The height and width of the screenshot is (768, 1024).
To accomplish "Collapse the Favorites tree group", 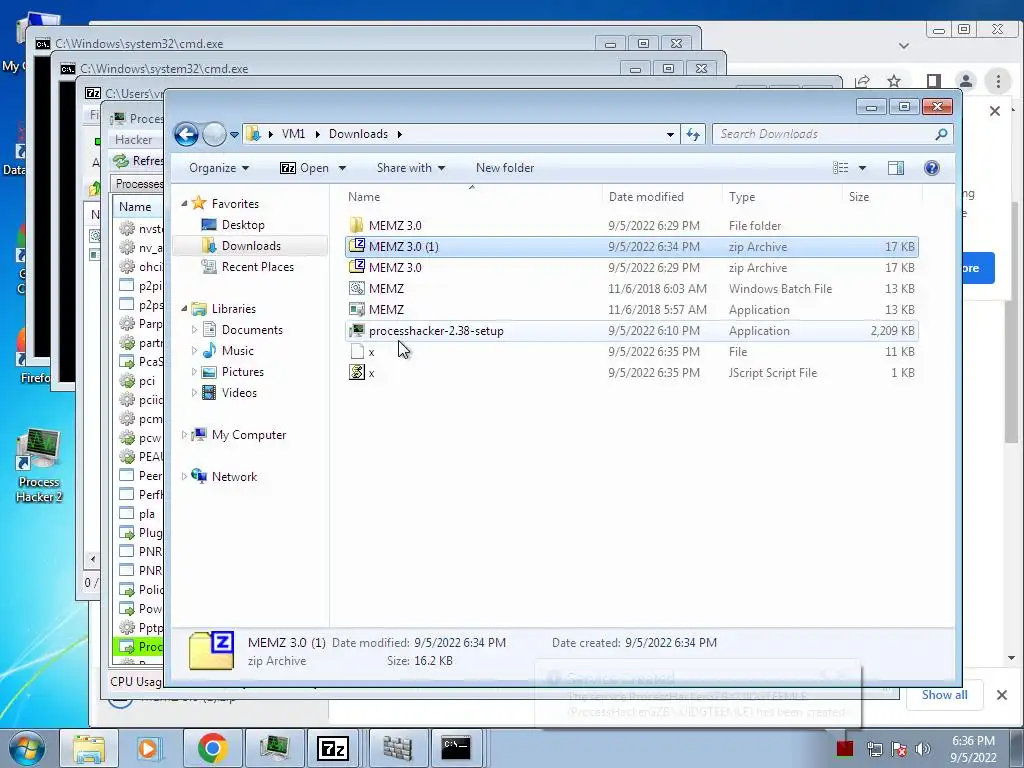I will (x=184, y=204).
